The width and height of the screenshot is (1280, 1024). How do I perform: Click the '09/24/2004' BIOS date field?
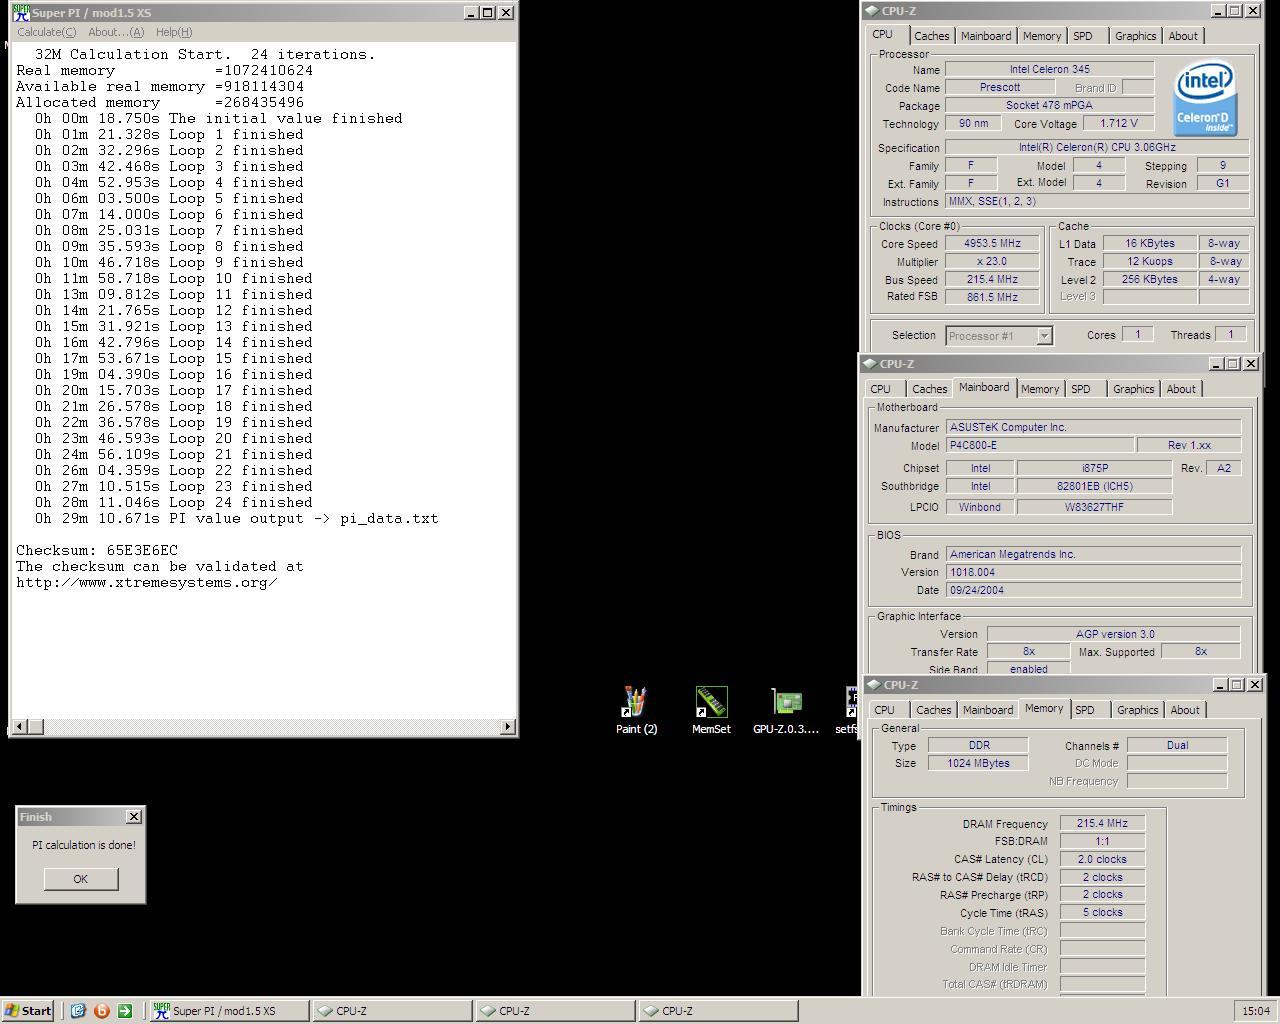(1093, 590)
